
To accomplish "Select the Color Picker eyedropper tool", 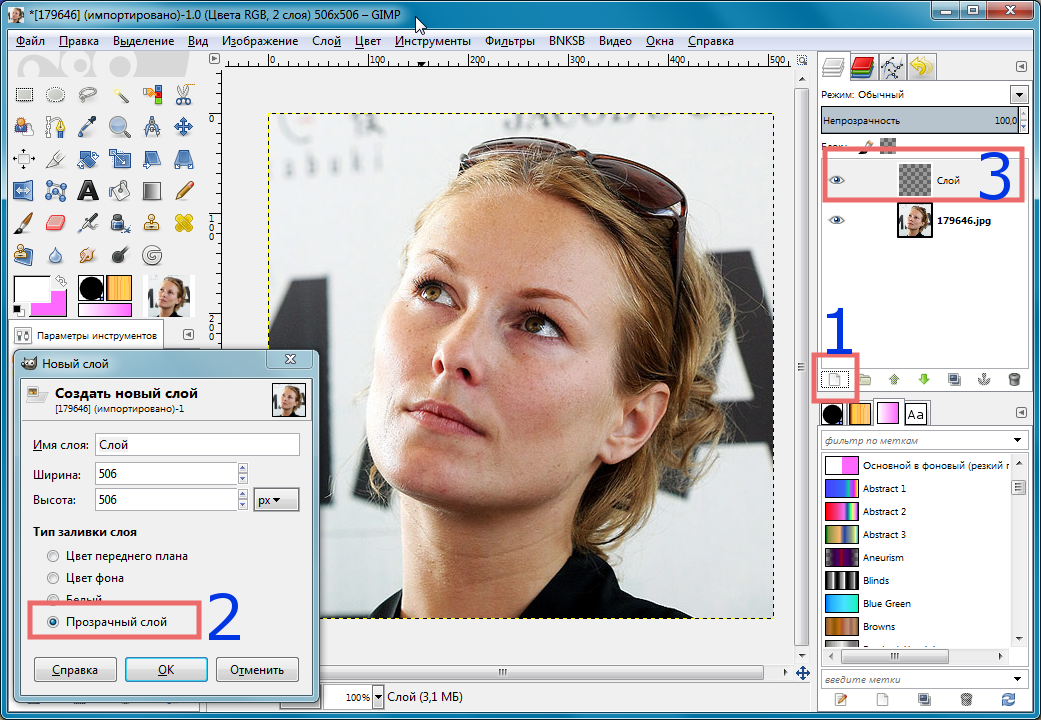I will 88,126.
